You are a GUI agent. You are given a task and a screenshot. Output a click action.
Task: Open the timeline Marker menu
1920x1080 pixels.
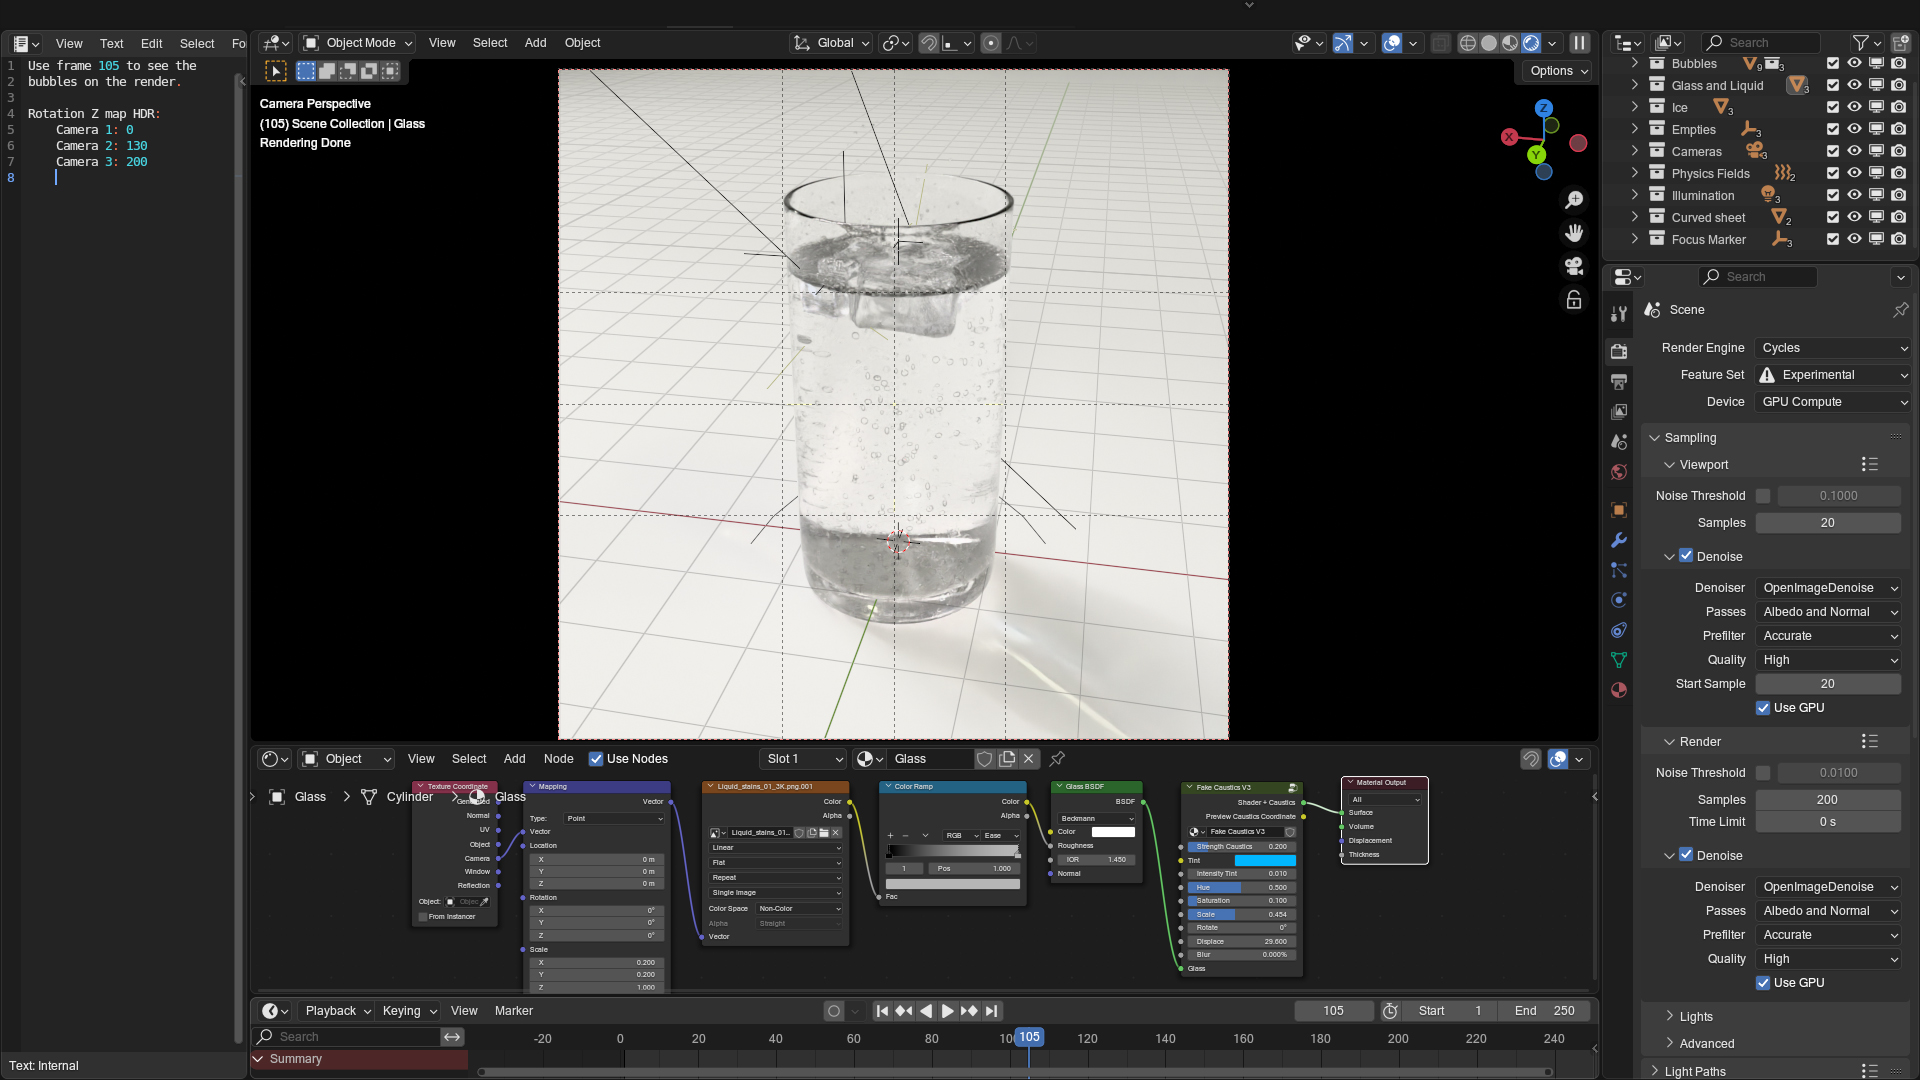513,1011
